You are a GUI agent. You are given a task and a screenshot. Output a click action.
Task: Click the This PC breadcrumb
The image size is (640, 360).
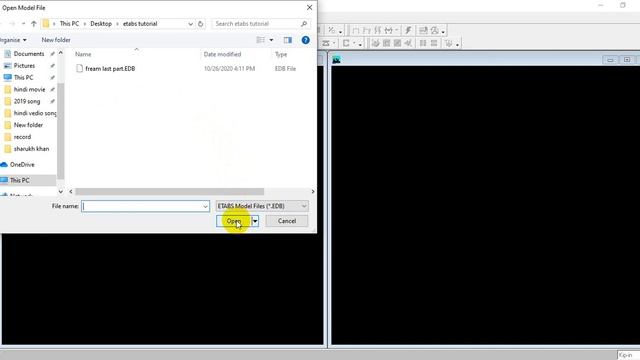[x=69, y=24]
